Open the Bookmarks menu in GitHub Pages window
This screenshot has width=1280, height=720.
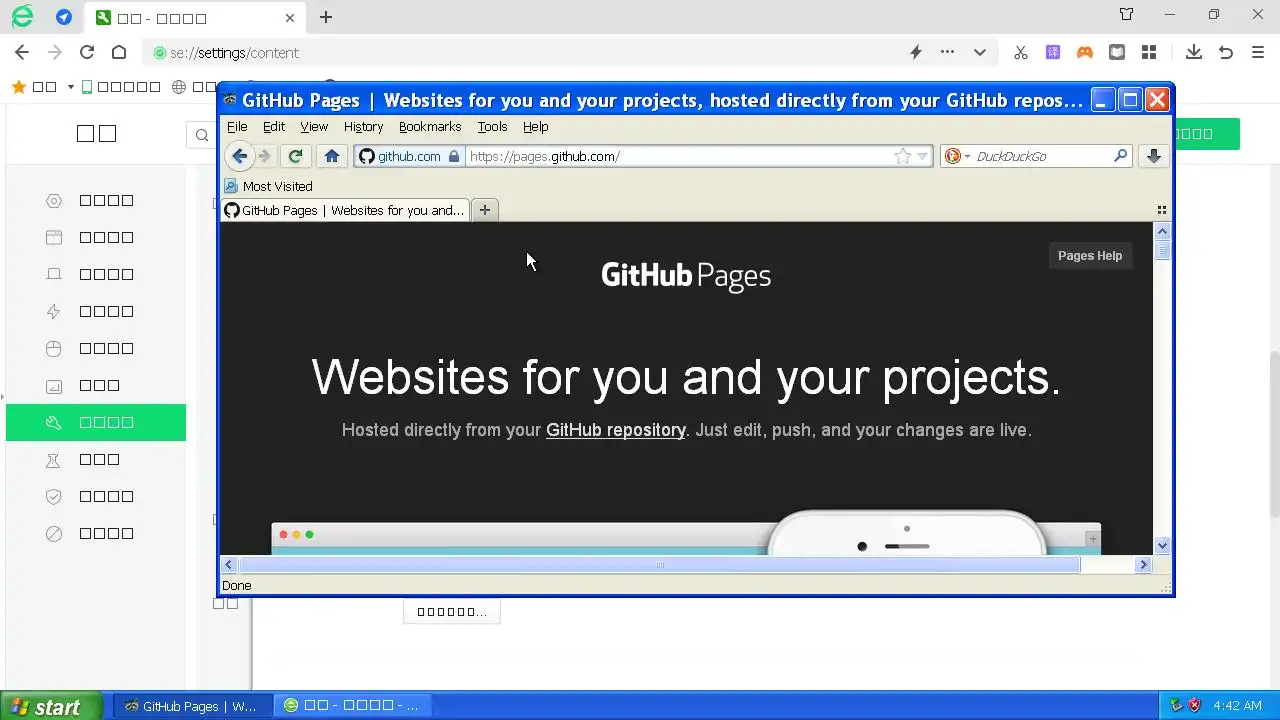coord(430,127)
